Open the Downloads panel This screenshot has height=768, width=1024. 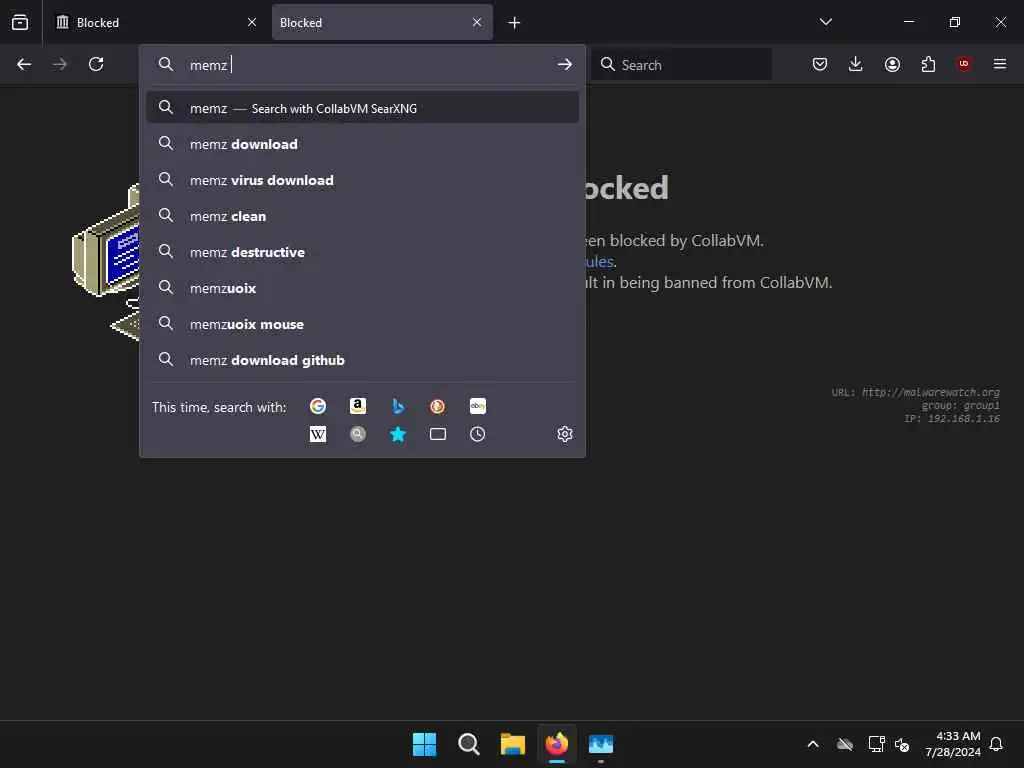tap(856, 64)
